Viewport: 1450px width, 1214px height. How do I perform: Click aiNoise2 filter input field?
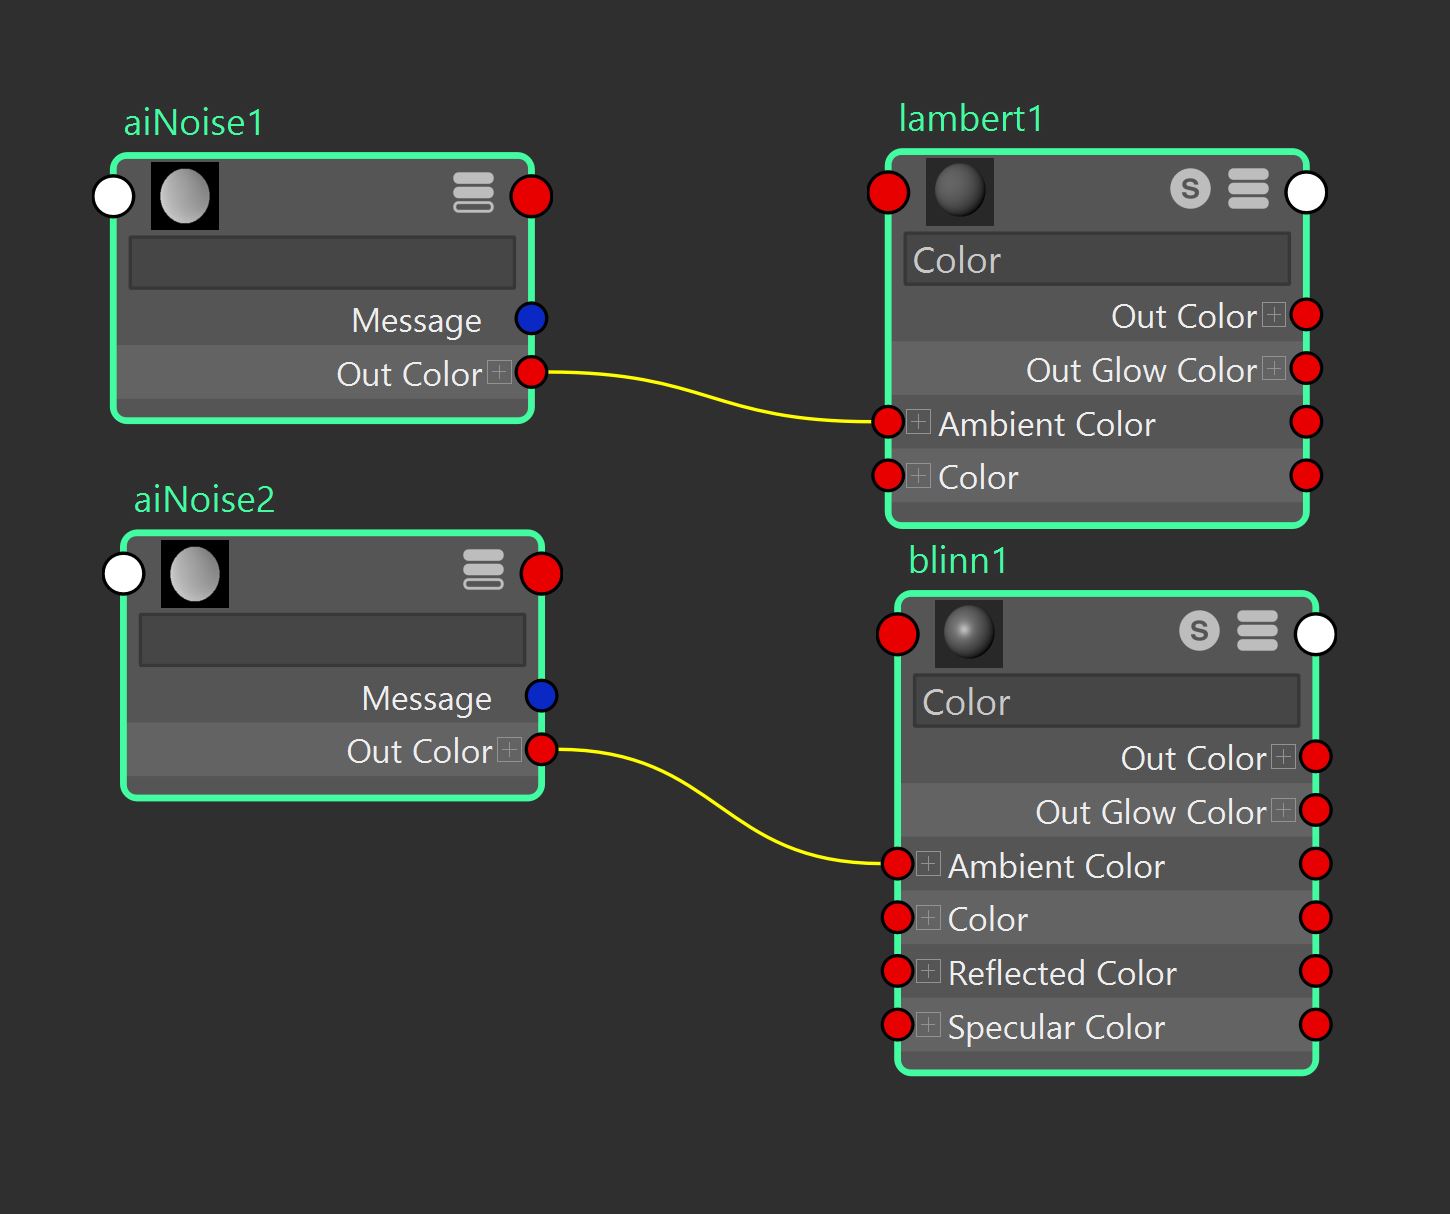[x=332, y=640]
